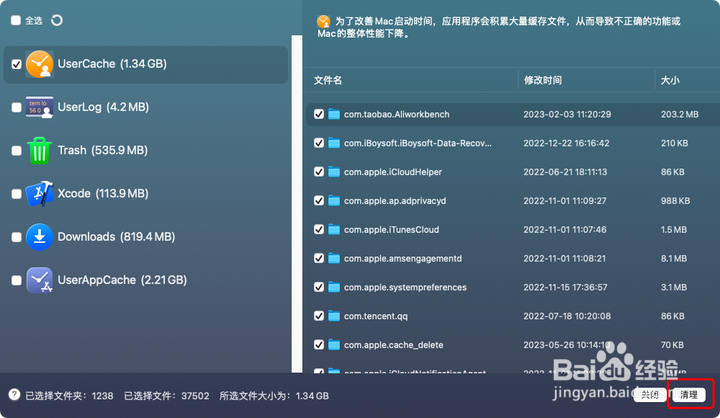Screen dimensions: 720x418
Task: Click the 关闭 close button
Action: tap(650, 395)
